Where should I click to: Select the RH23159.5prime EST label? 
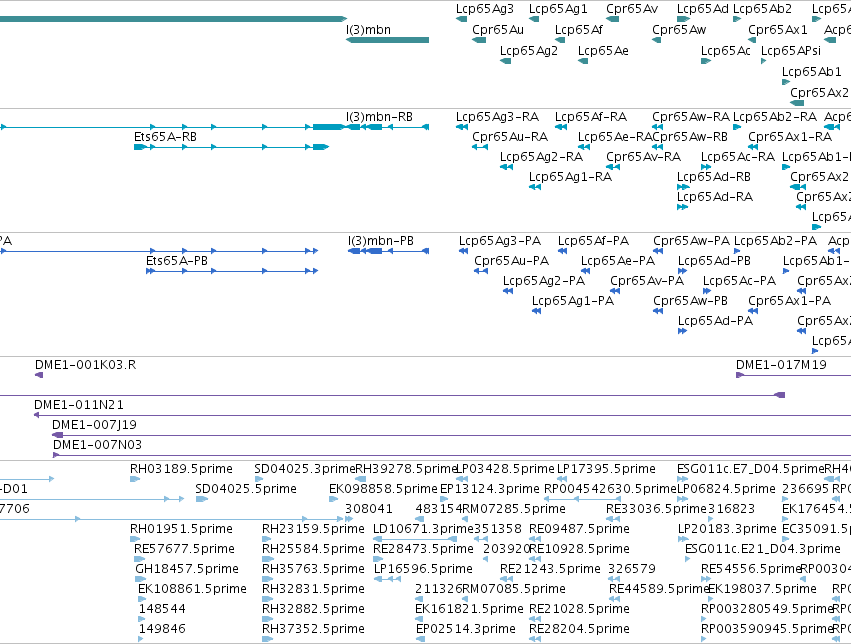(x=313, y=529)
